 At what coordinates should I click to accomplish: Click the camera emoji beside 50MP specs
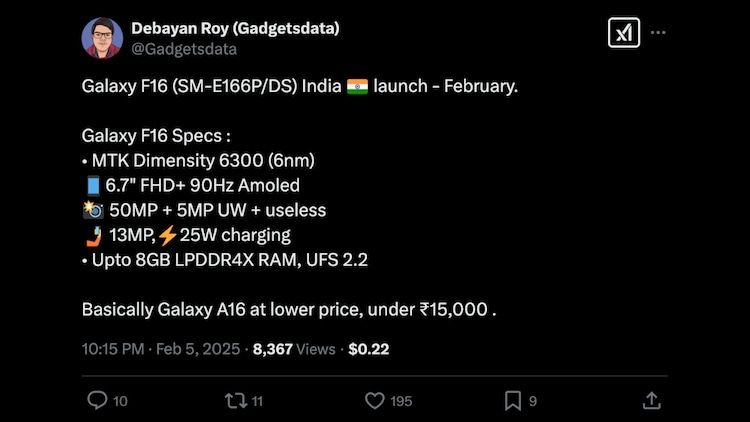93,210
